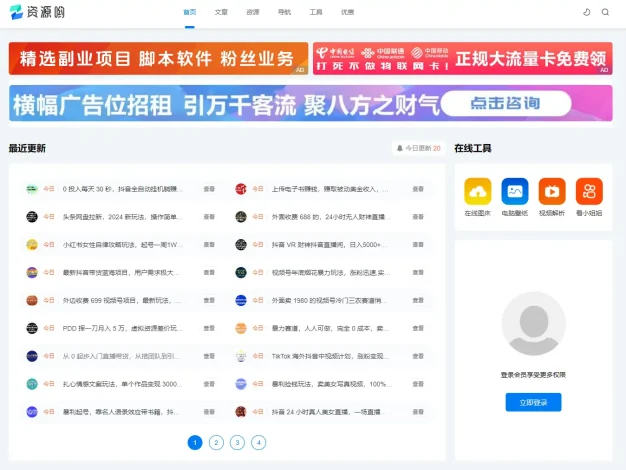This screenshot has width=626, height=470.
Task: Open the 正规大流量卡免费领 ad banner
Action: [463, 58]
